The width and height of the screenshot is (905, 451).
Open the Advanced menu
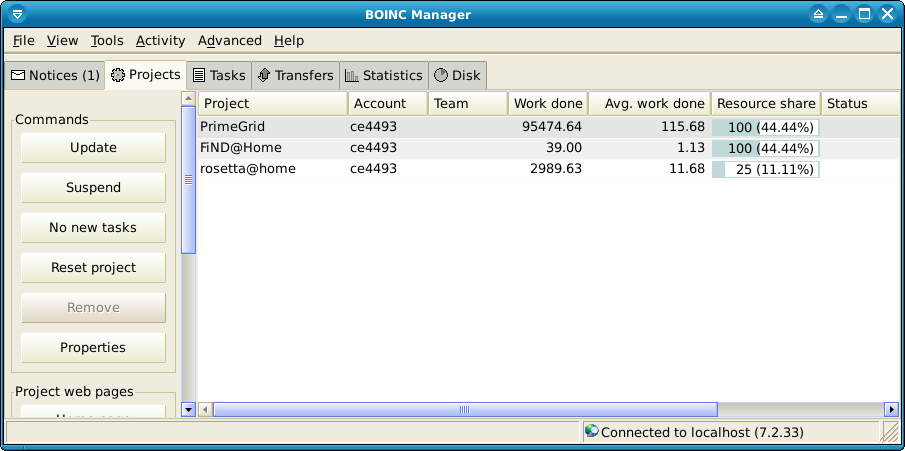[230, 40]
